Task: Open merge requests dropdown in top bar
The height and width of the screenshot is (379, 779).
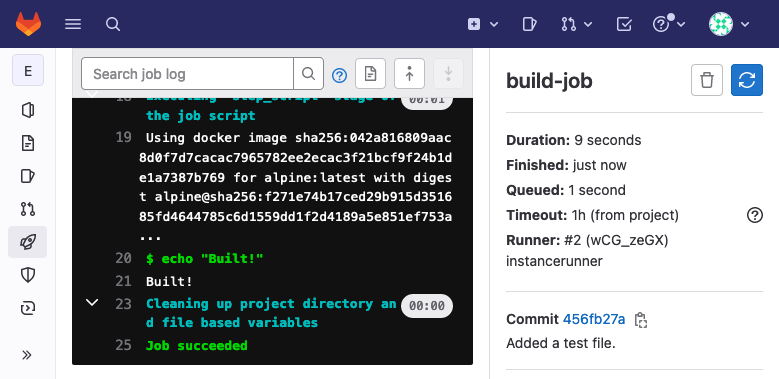Action: point(576,24)
